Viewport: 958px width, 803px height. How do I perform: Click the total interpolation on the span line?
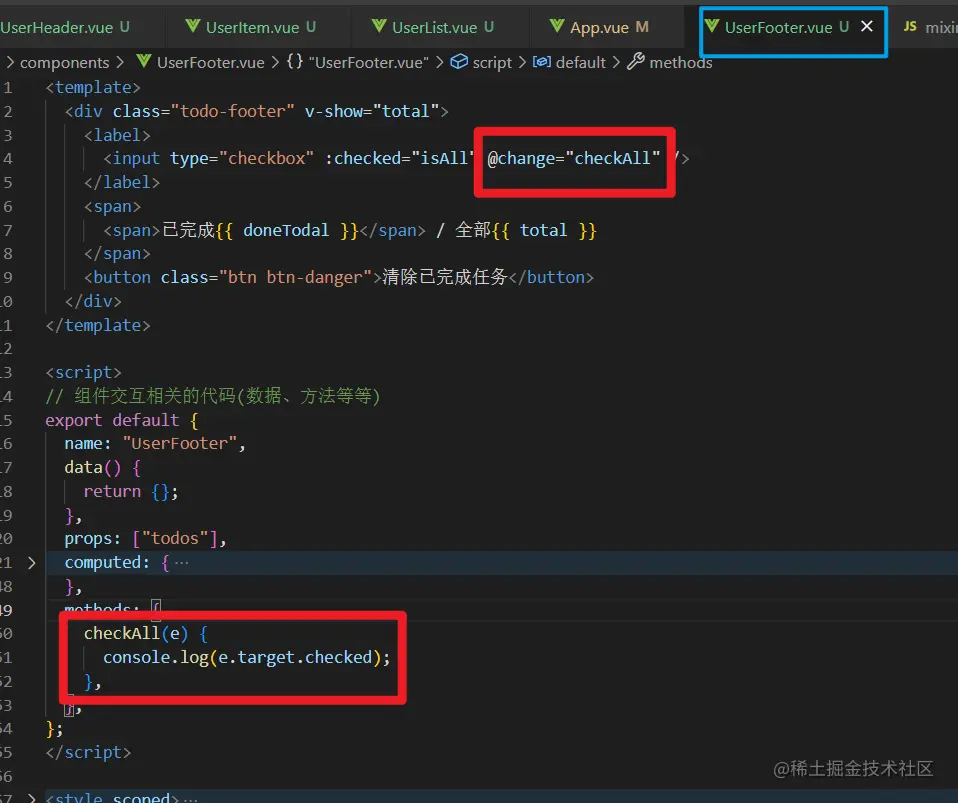pyautogui.click(x=543, y=230)
